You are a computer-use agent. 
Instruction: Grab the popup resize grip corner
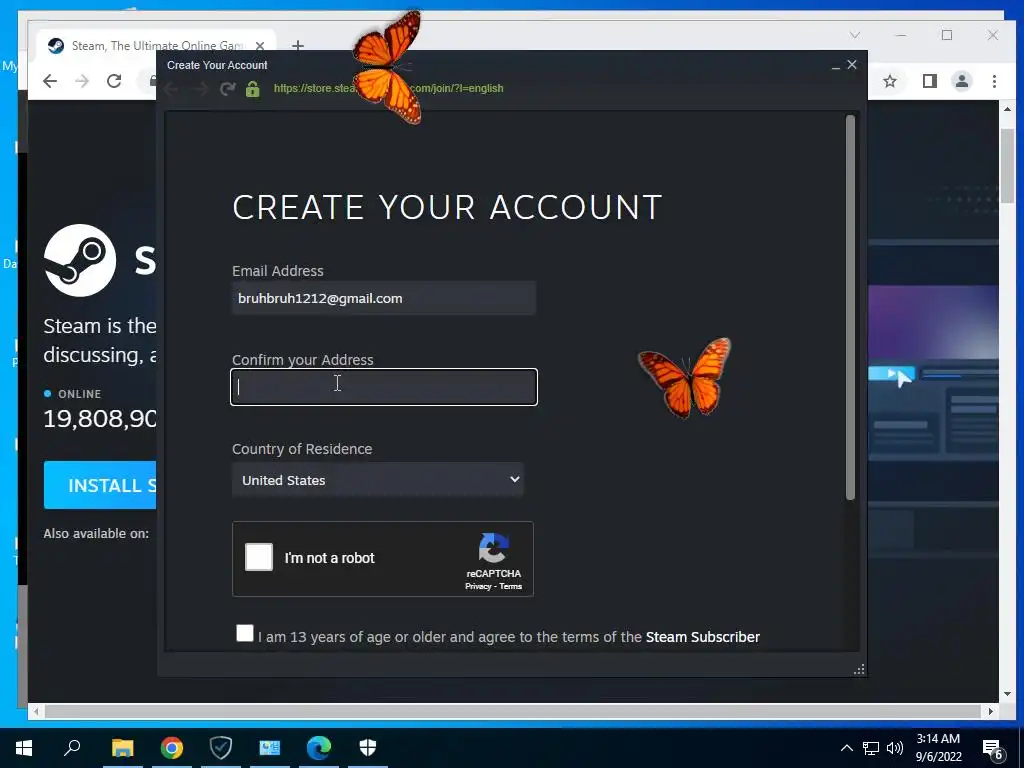click(859, 669)
